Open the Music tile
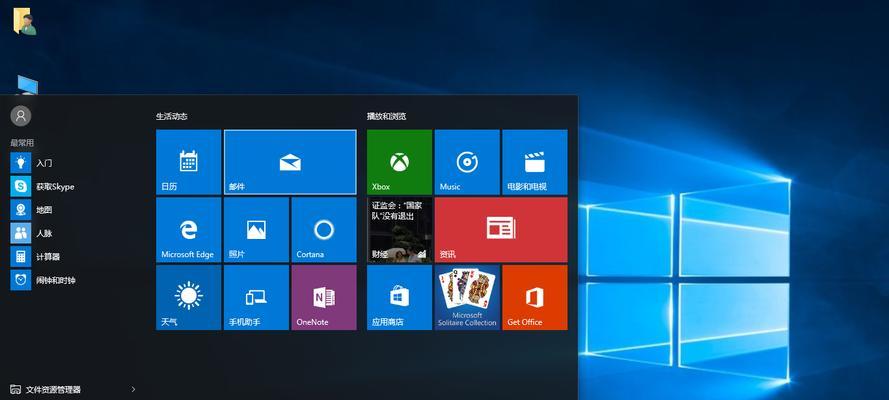The width and height of the screenshot is (889, 400). pos(467,162)
